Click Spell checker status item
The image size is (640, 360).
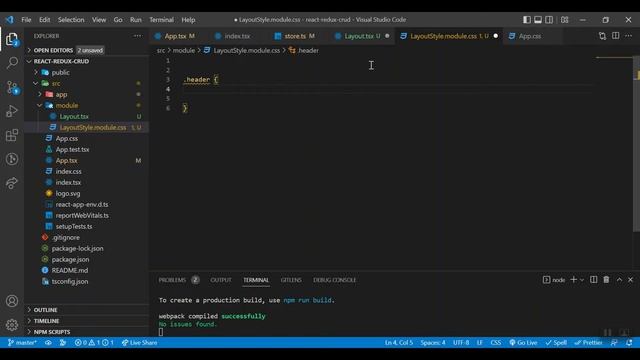556,342
